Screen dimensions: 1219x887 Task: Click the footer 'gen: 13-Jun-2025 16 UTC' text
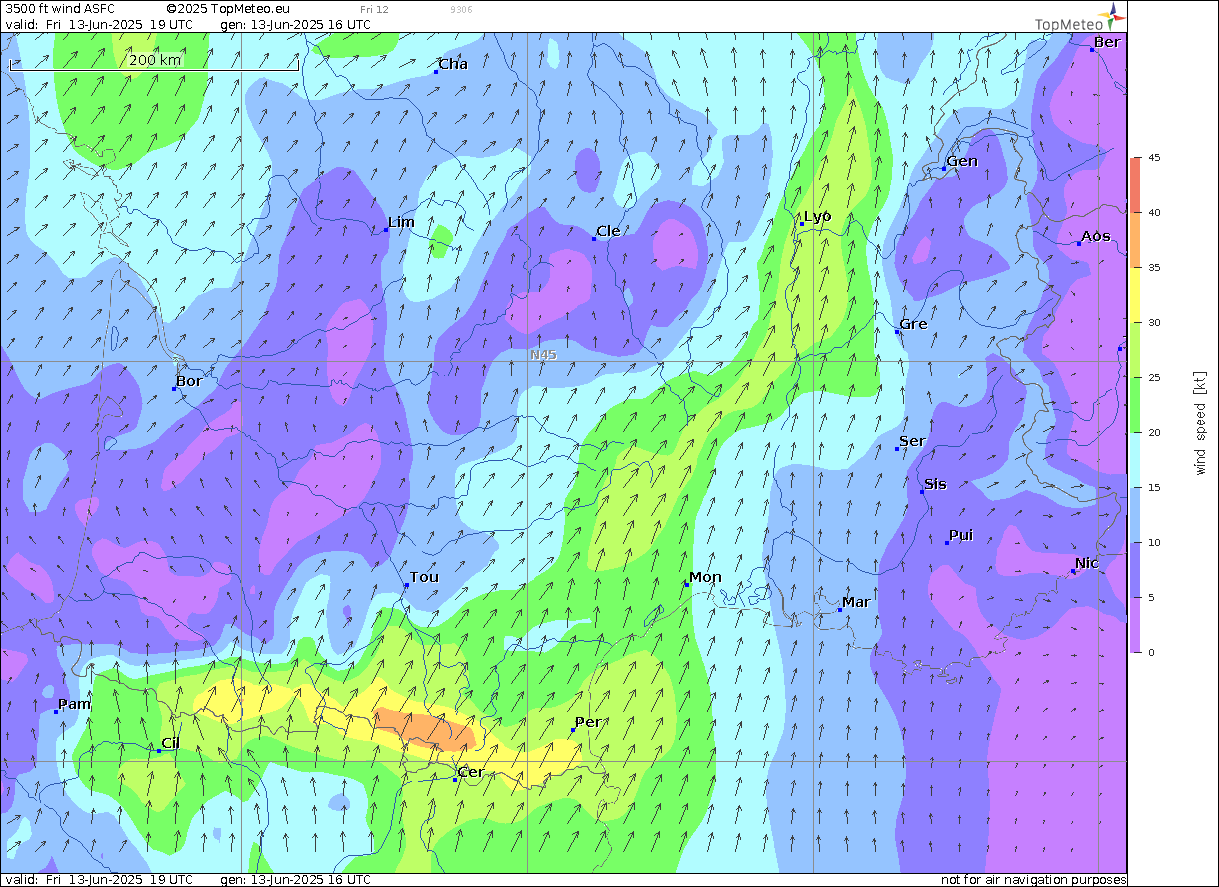[295, 880]
